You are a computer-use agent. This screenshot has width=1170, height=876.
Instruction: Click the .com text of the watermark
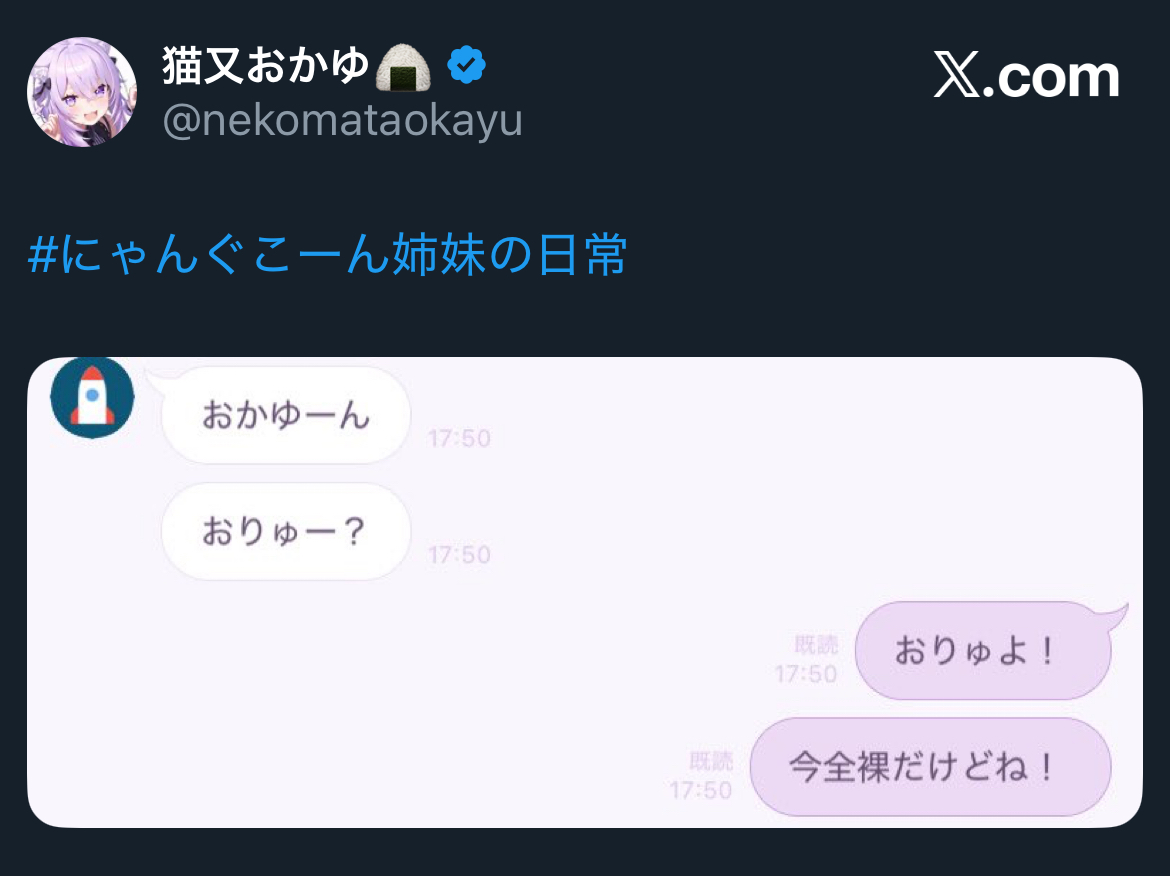coord(1051,77)
